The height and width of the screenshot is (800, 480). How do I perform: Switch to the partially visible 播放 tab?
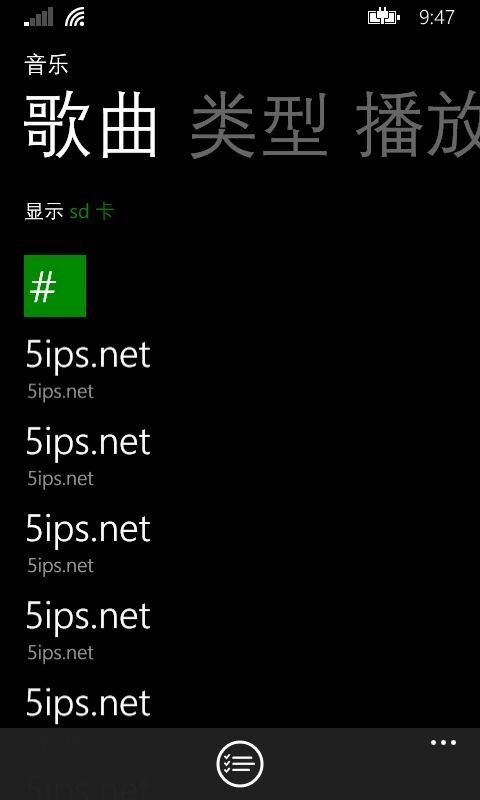point(418,126)
